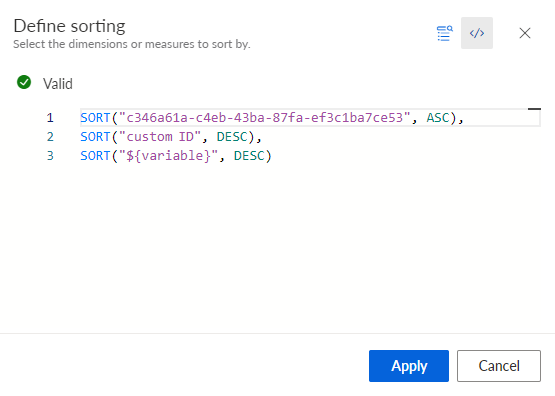
Task: Click the subtitle about selecting dimensions or measures
Action: coord(132,44)
